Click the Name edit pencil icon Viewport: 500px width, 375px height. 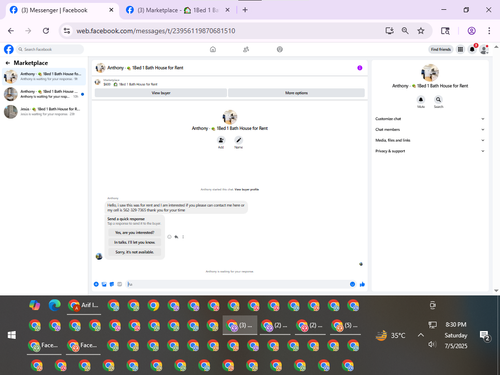(238, 140)
